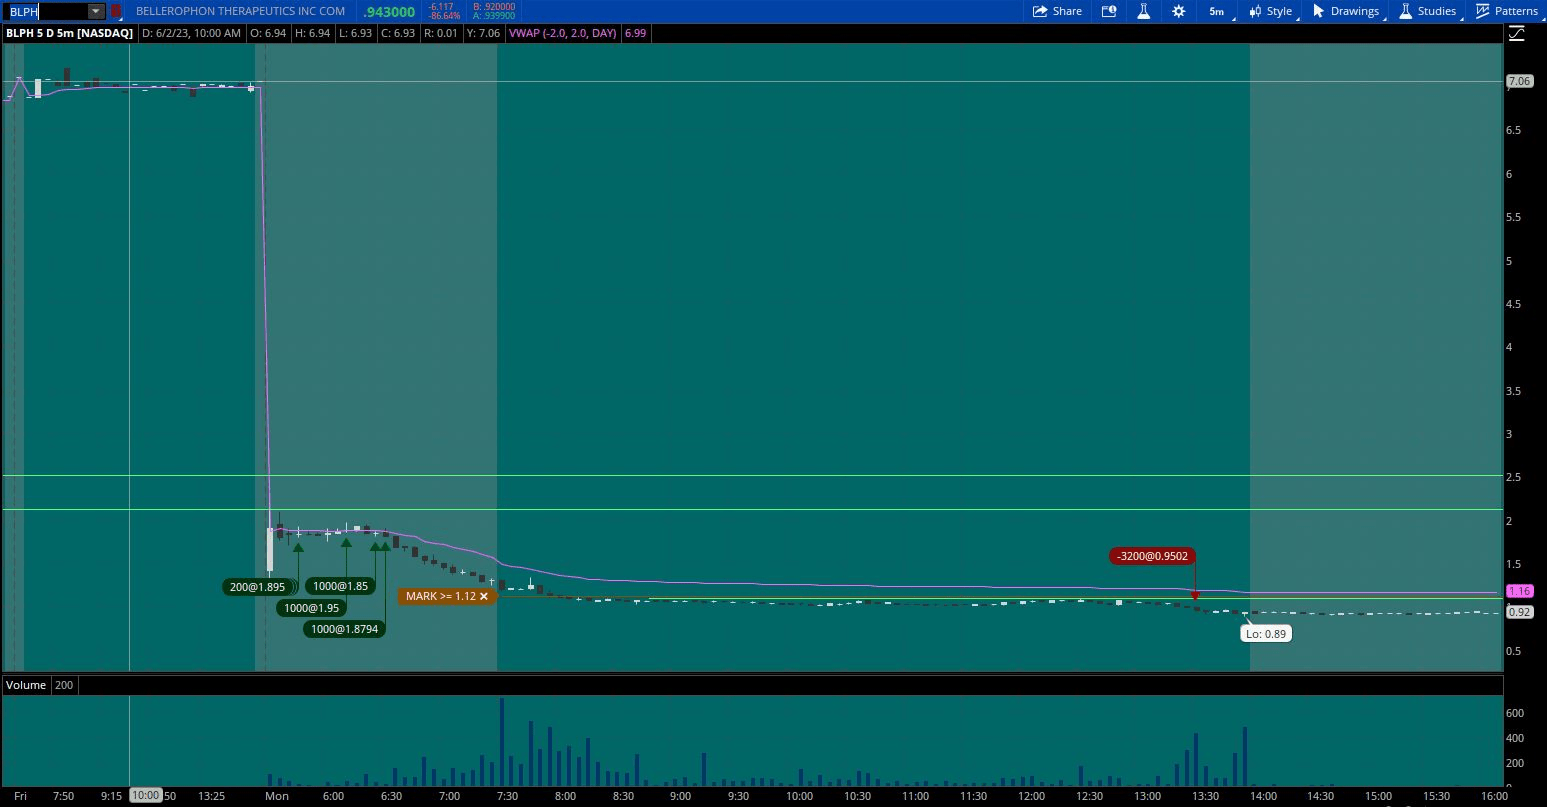Click the -3200@0.9502 sell order bubble
Viewport: 1547px width, 807px height.
(x=1152, y=556)
